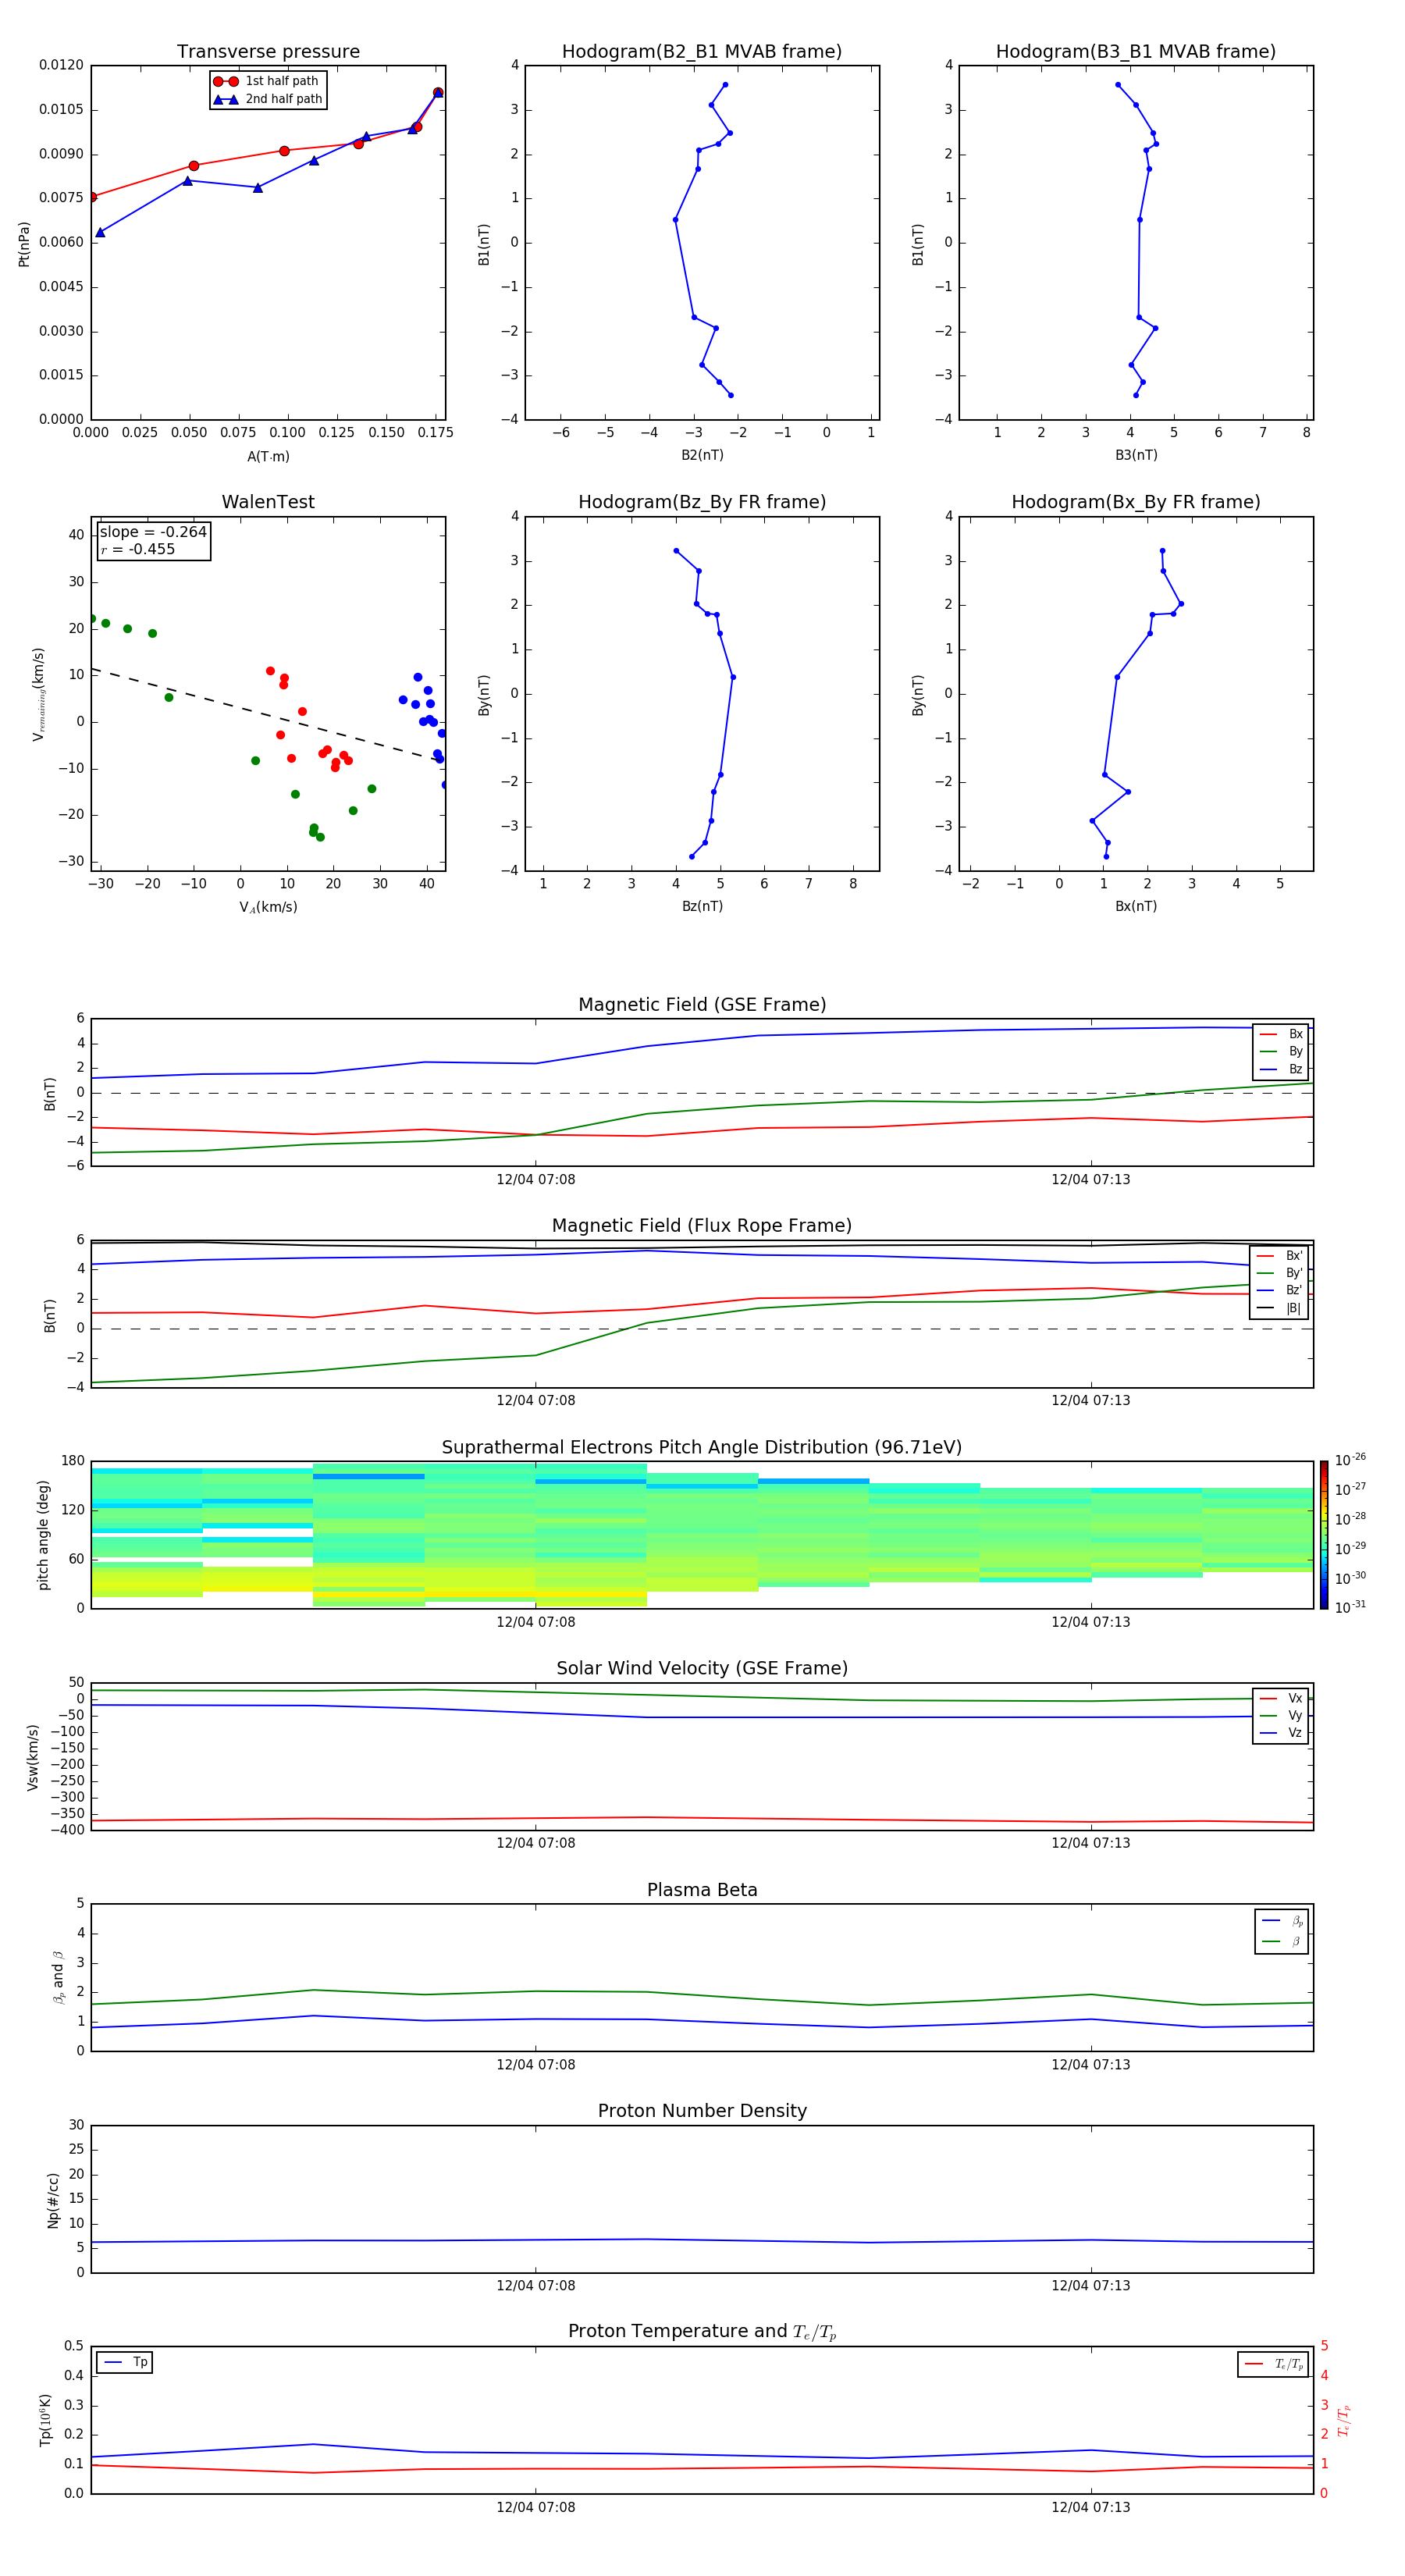The image size is (1405, 2576).
Task: Click the "WalenTest" plot title
Action: coord(268,502)
